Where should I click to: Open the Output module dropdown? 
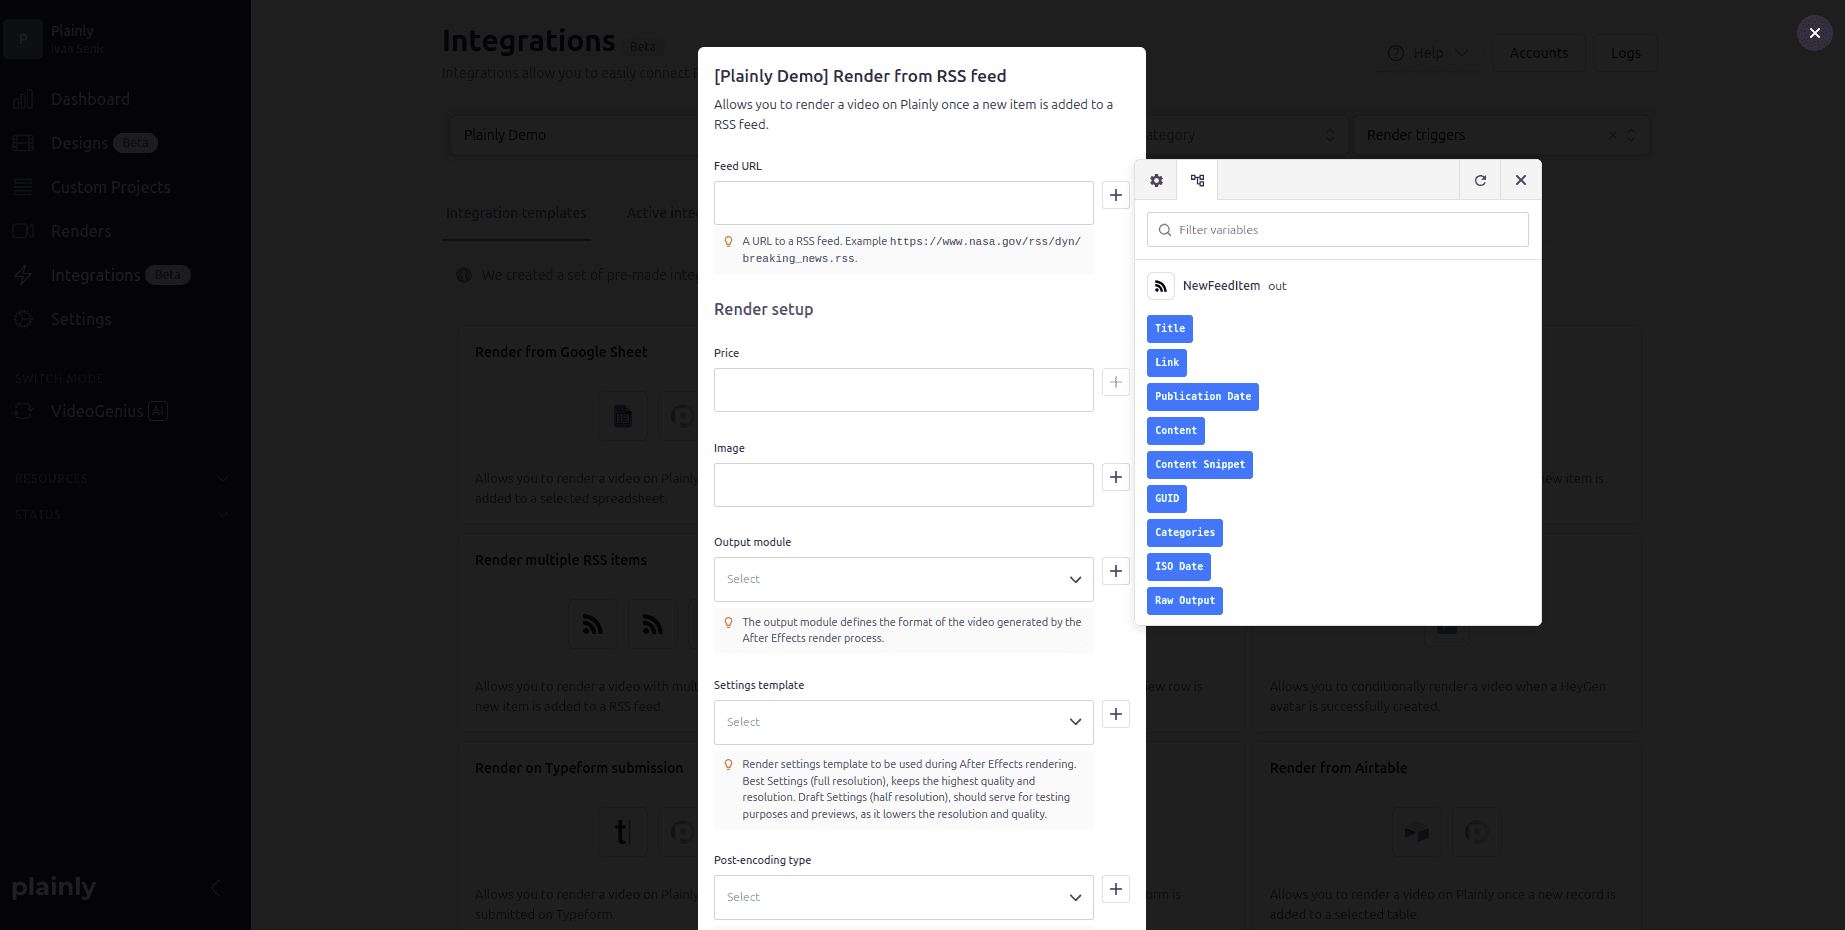tap(904, 580)
